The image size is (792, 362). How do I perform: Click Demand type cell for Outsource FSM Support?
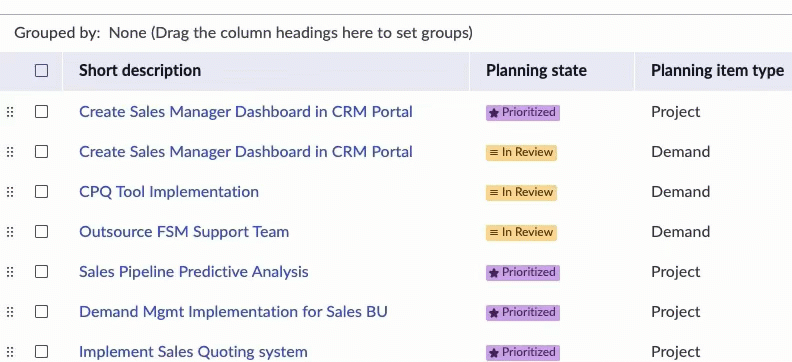pyautogui.click(x=680, y=232)
